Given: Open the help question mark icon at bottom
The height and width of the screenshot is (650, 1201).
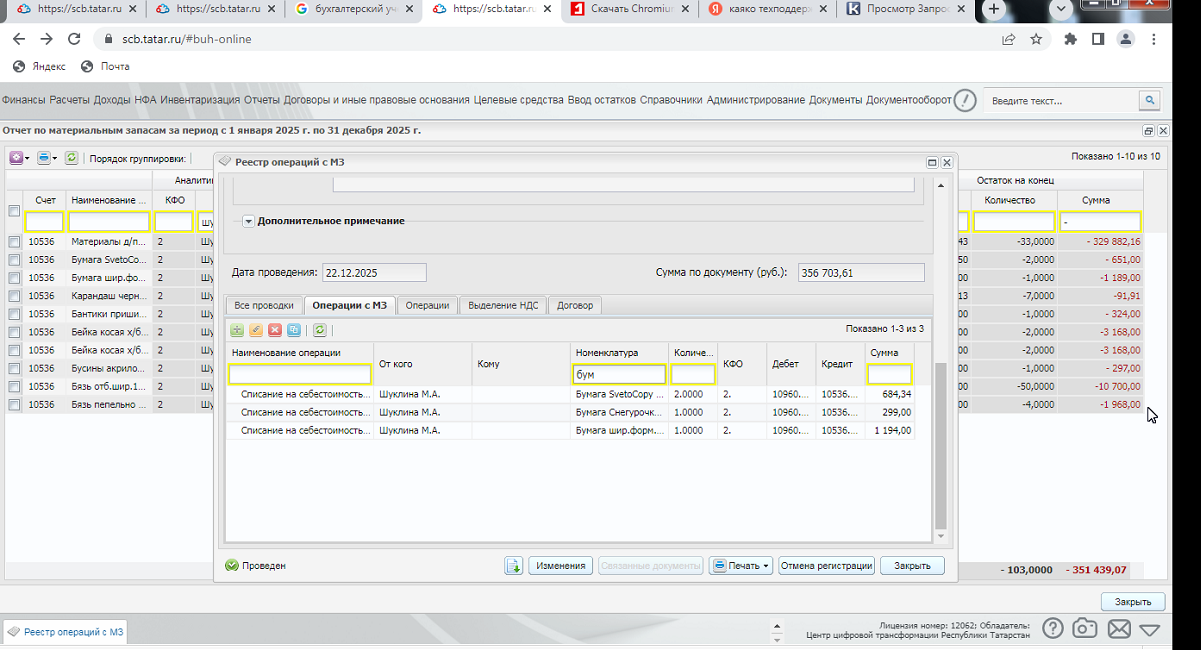Looking at the screenshot, I should tap(1053, 628).
